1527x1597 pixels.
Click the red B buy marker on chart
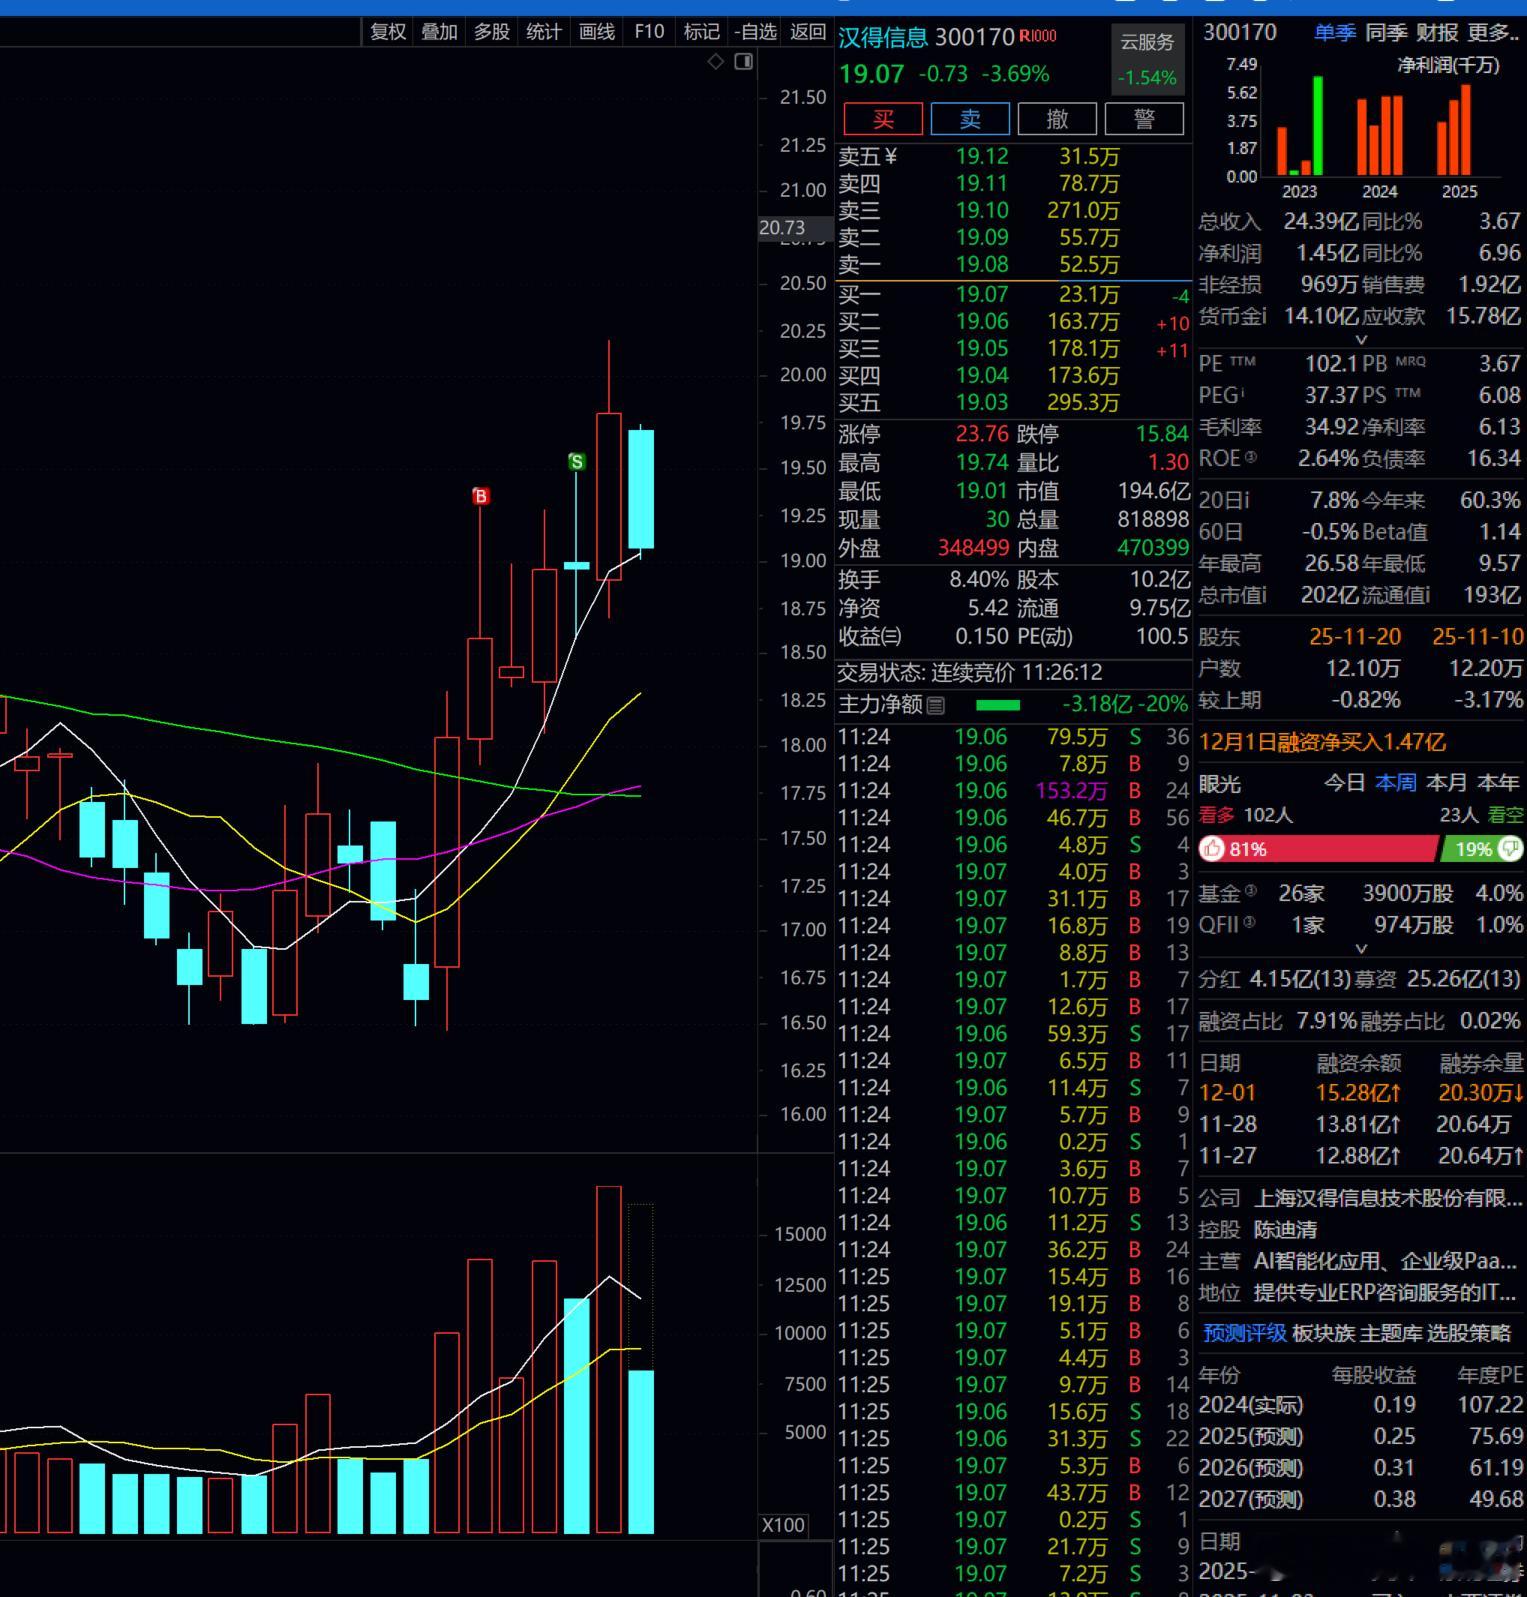point(481,496)
